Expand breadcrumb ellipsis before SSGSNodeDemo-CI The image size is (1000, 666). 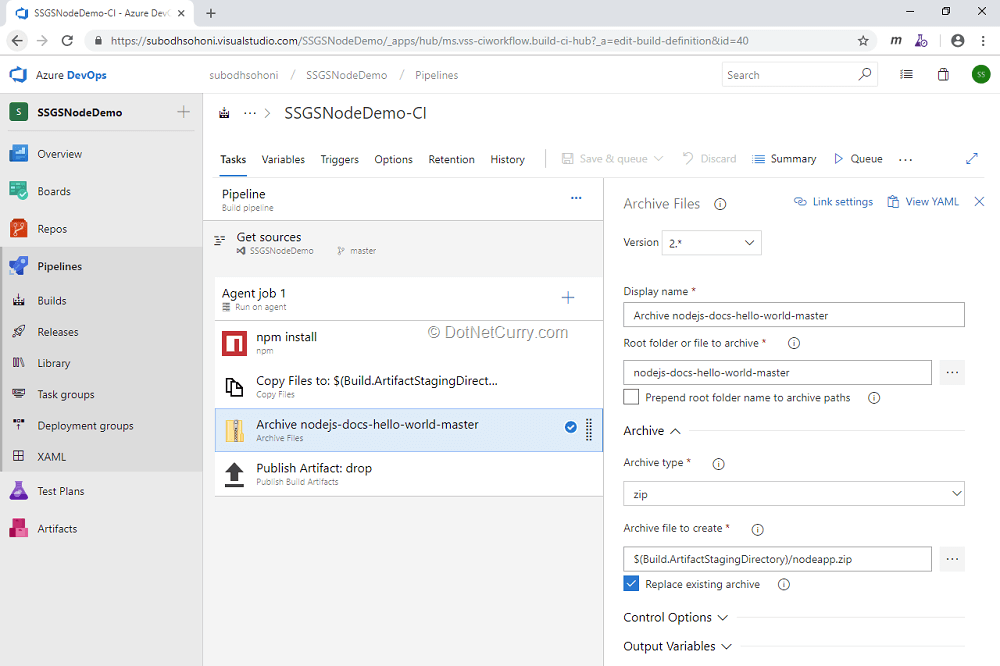250,114
